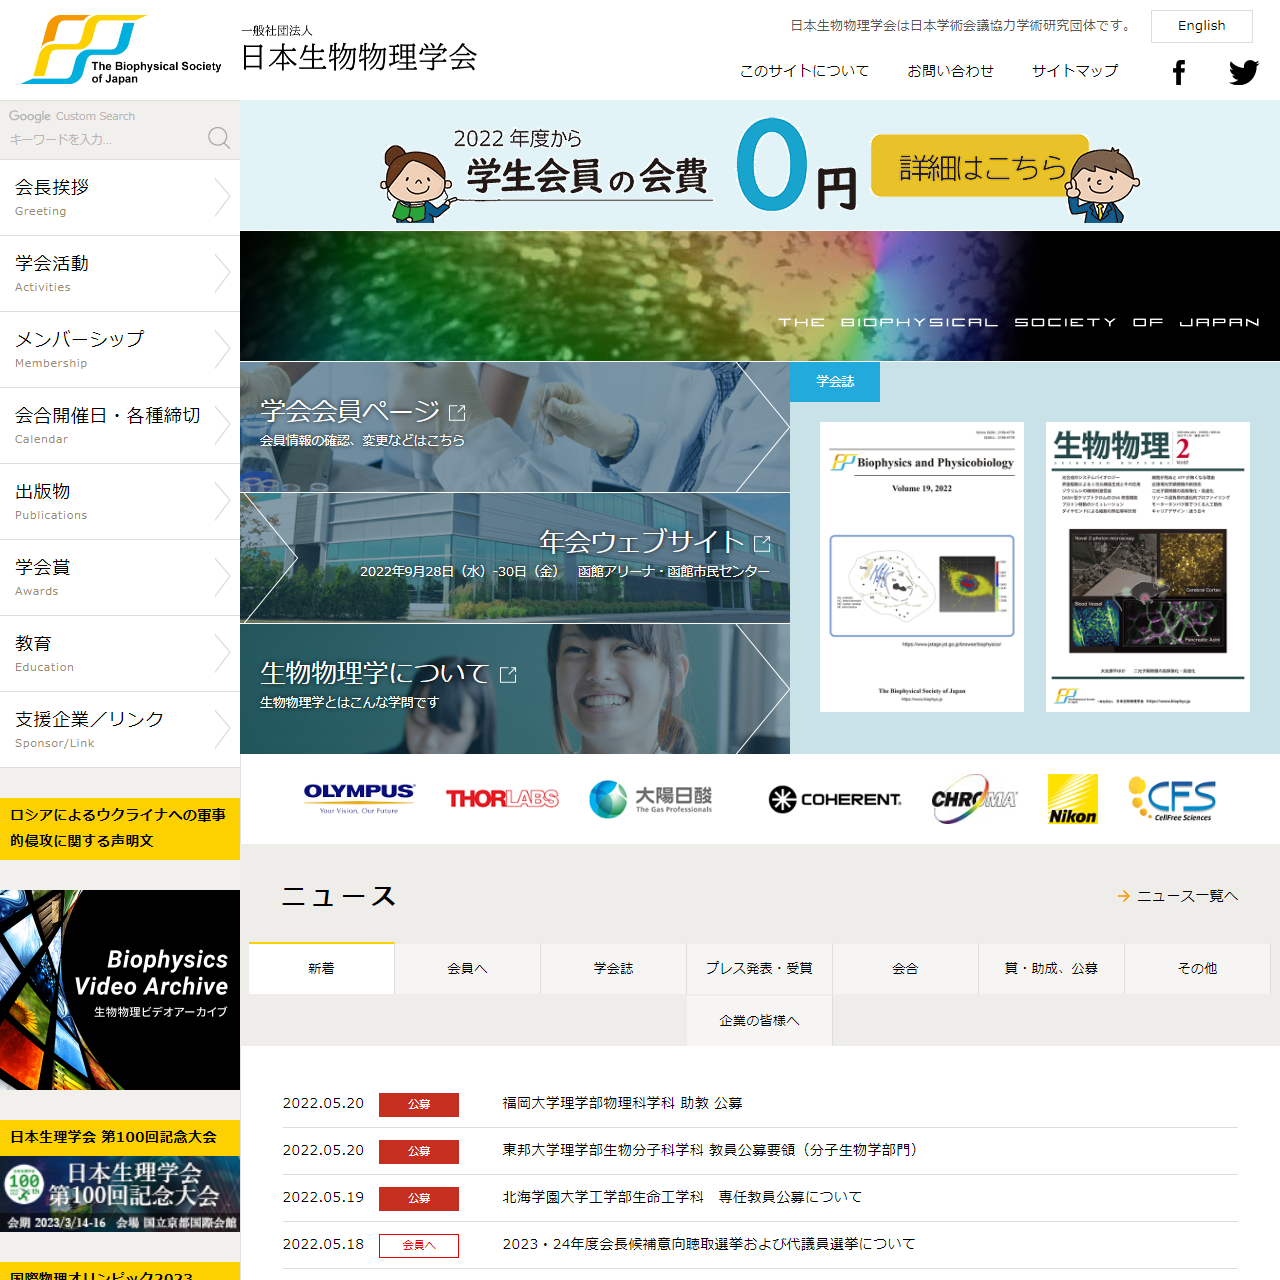Click the search magnifier icon
This screenshot has width=1280, height=1280.
(x=219, y=138)
